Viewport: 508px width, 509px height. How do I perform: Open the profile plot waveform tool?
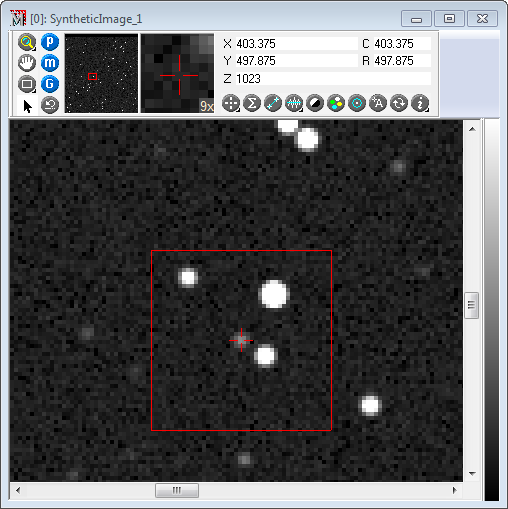click(294, 103)
